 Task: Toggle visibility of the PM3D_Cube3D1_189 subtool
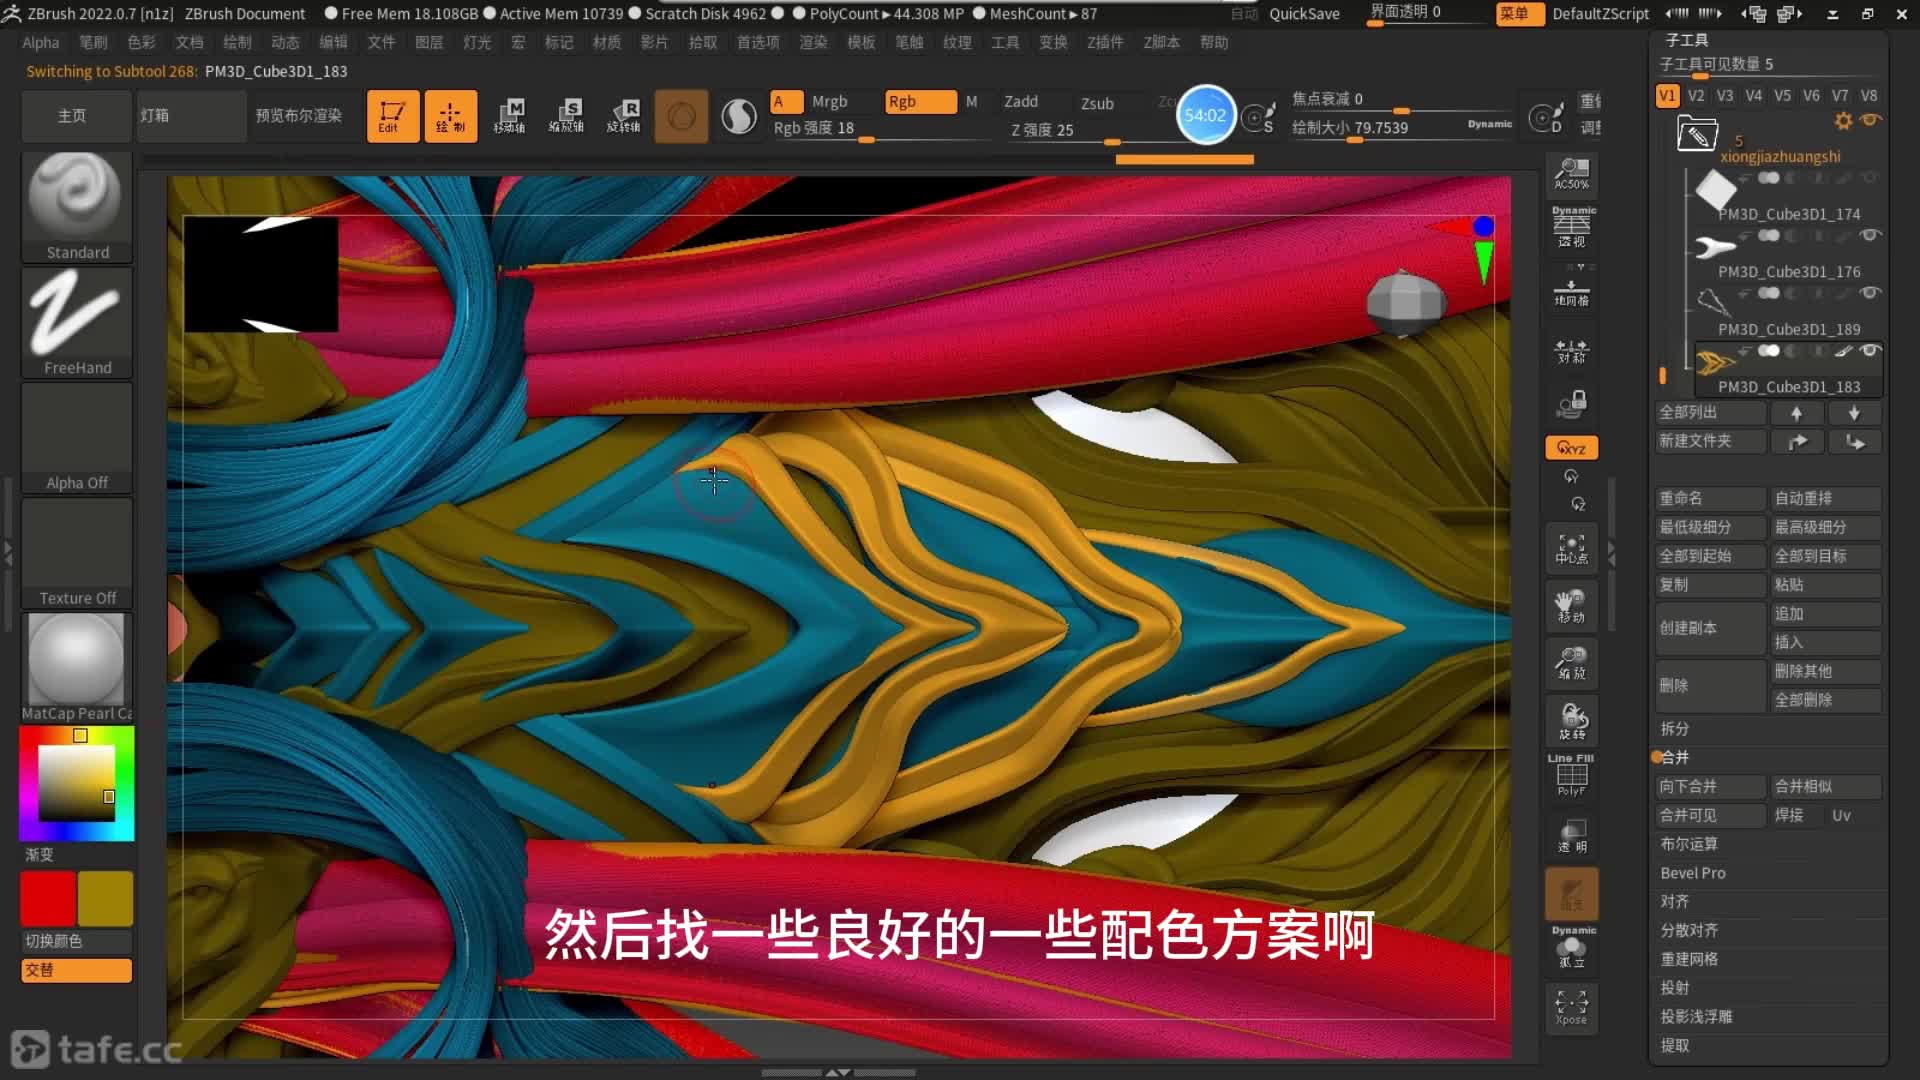(x=1870, y=293)
